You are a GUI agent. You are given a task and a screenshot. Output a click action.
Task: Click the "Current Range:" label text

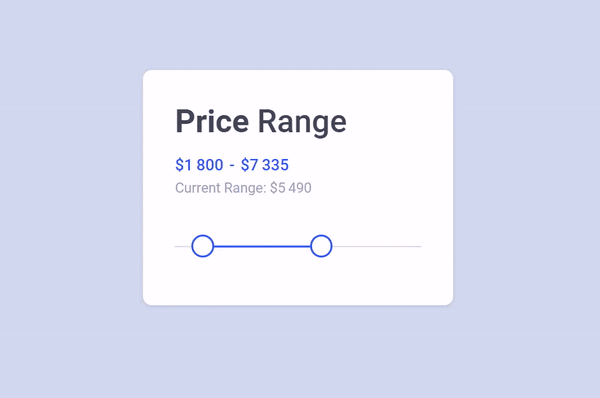click(x=220, y=188)
